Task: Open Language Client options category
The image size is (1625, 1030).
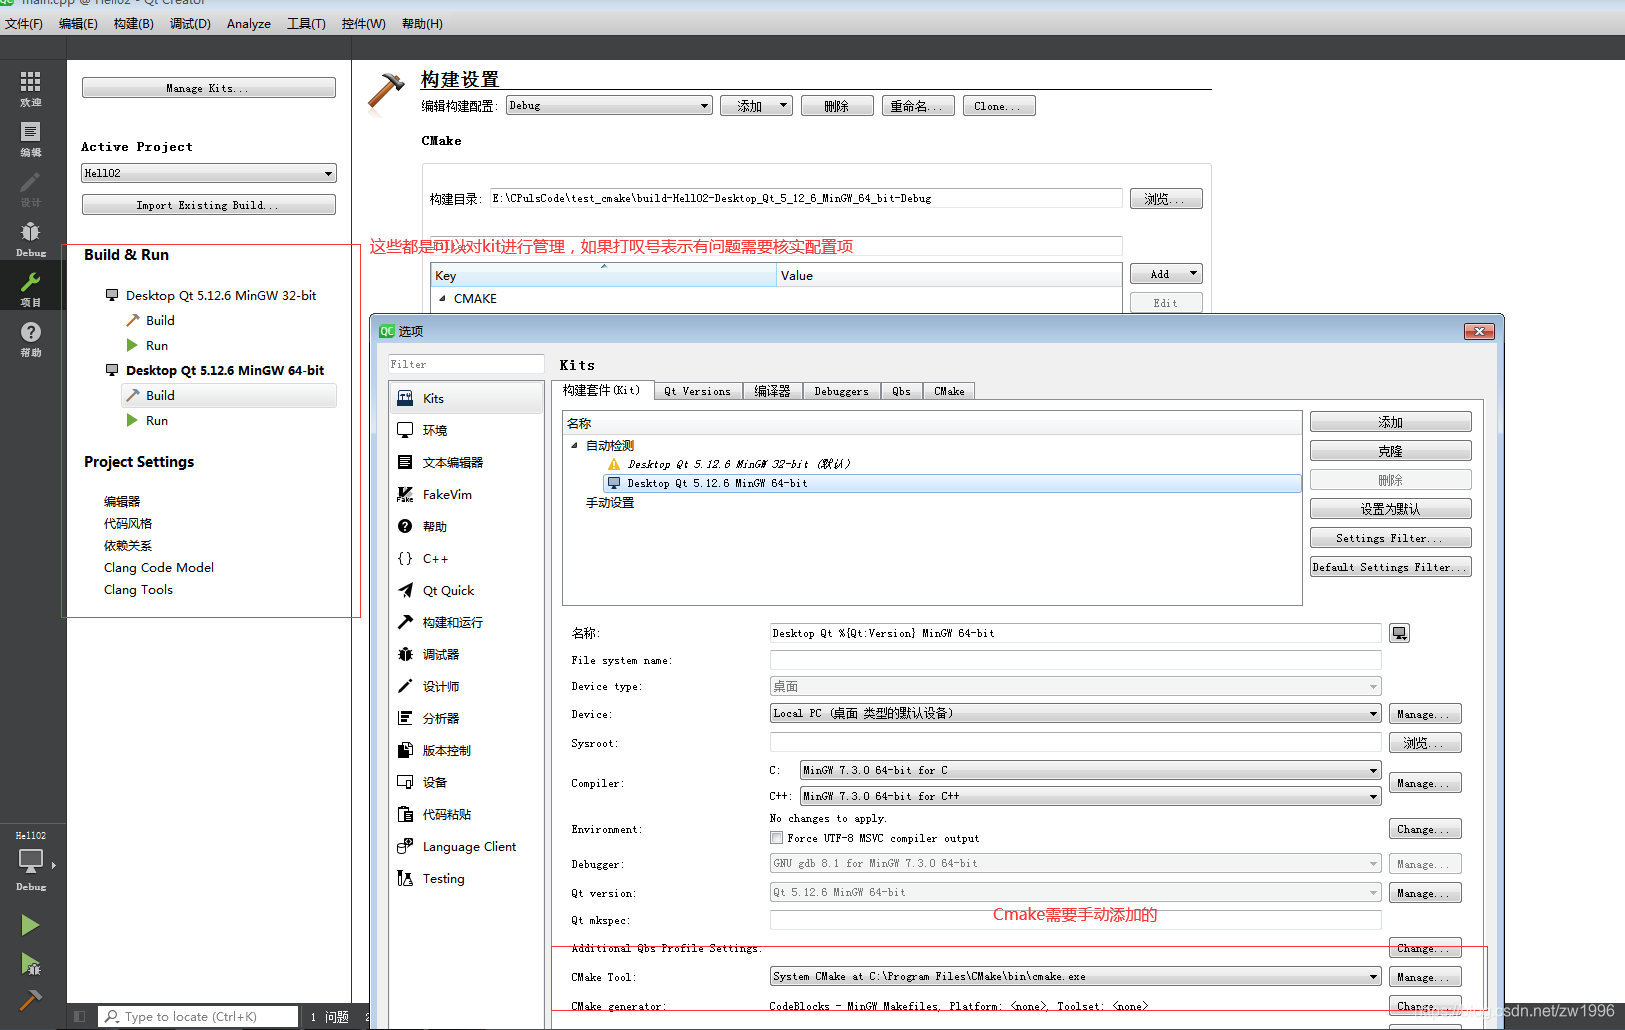Action: pos(466,846)
